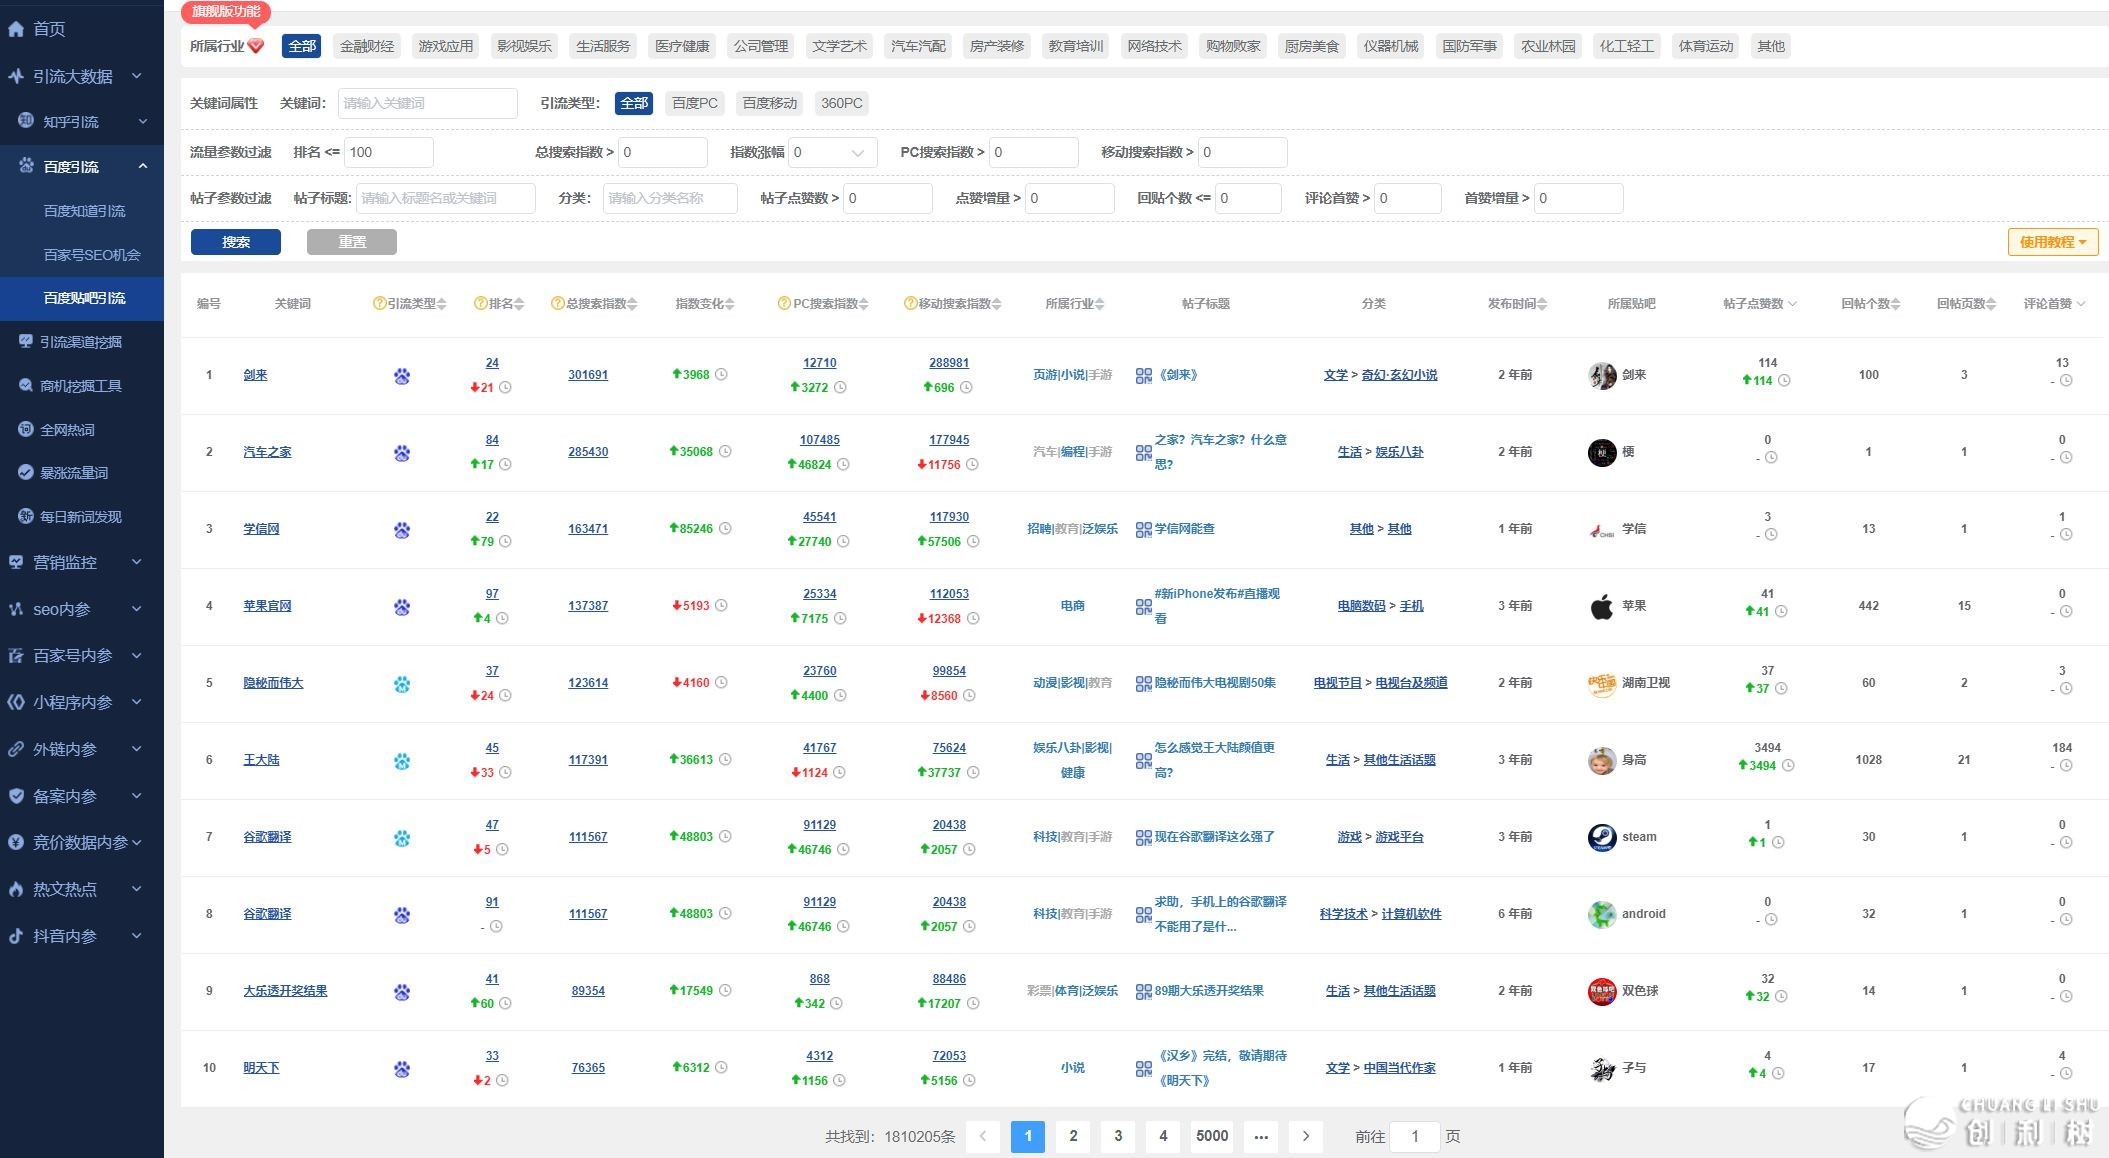The height and width of the screenshot is (1158, 2109).
Task: Click the sort arrows on 总搜索指数 column
Action: [x=633, y=304]
